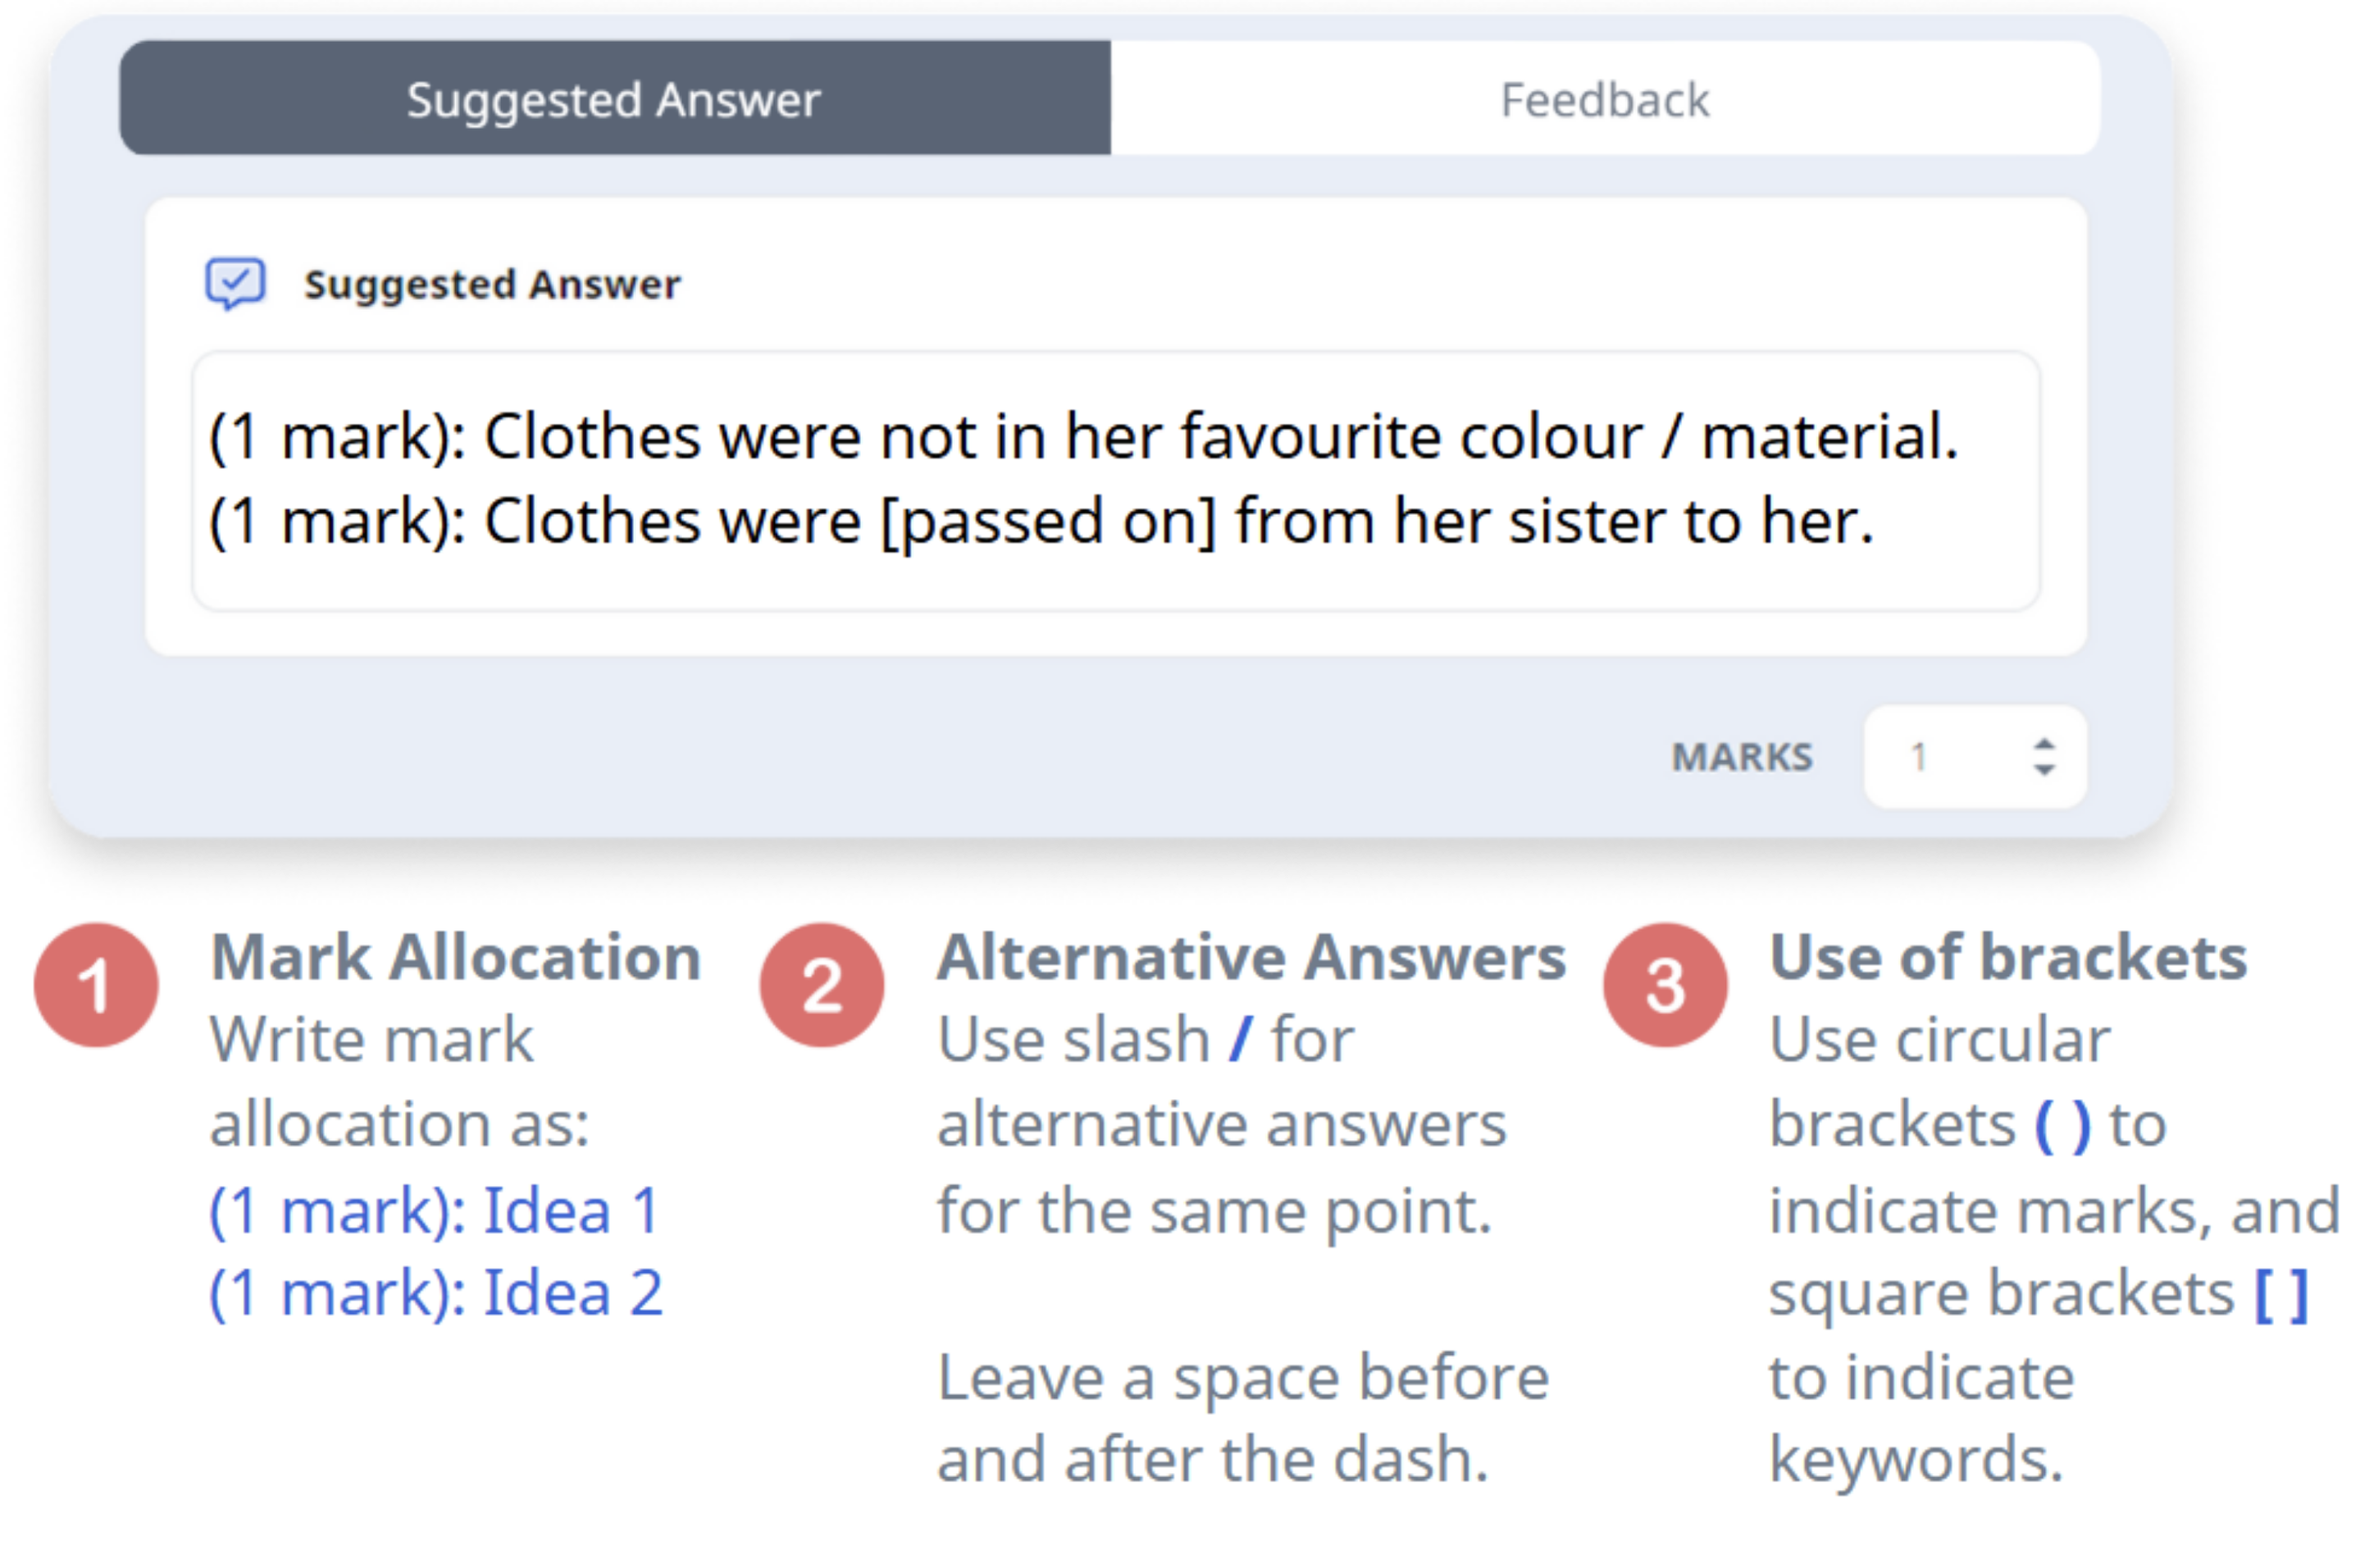Click the blue square brackets symbol
This screenshot has width=2360, height=1568.
coord(2282,1295)
